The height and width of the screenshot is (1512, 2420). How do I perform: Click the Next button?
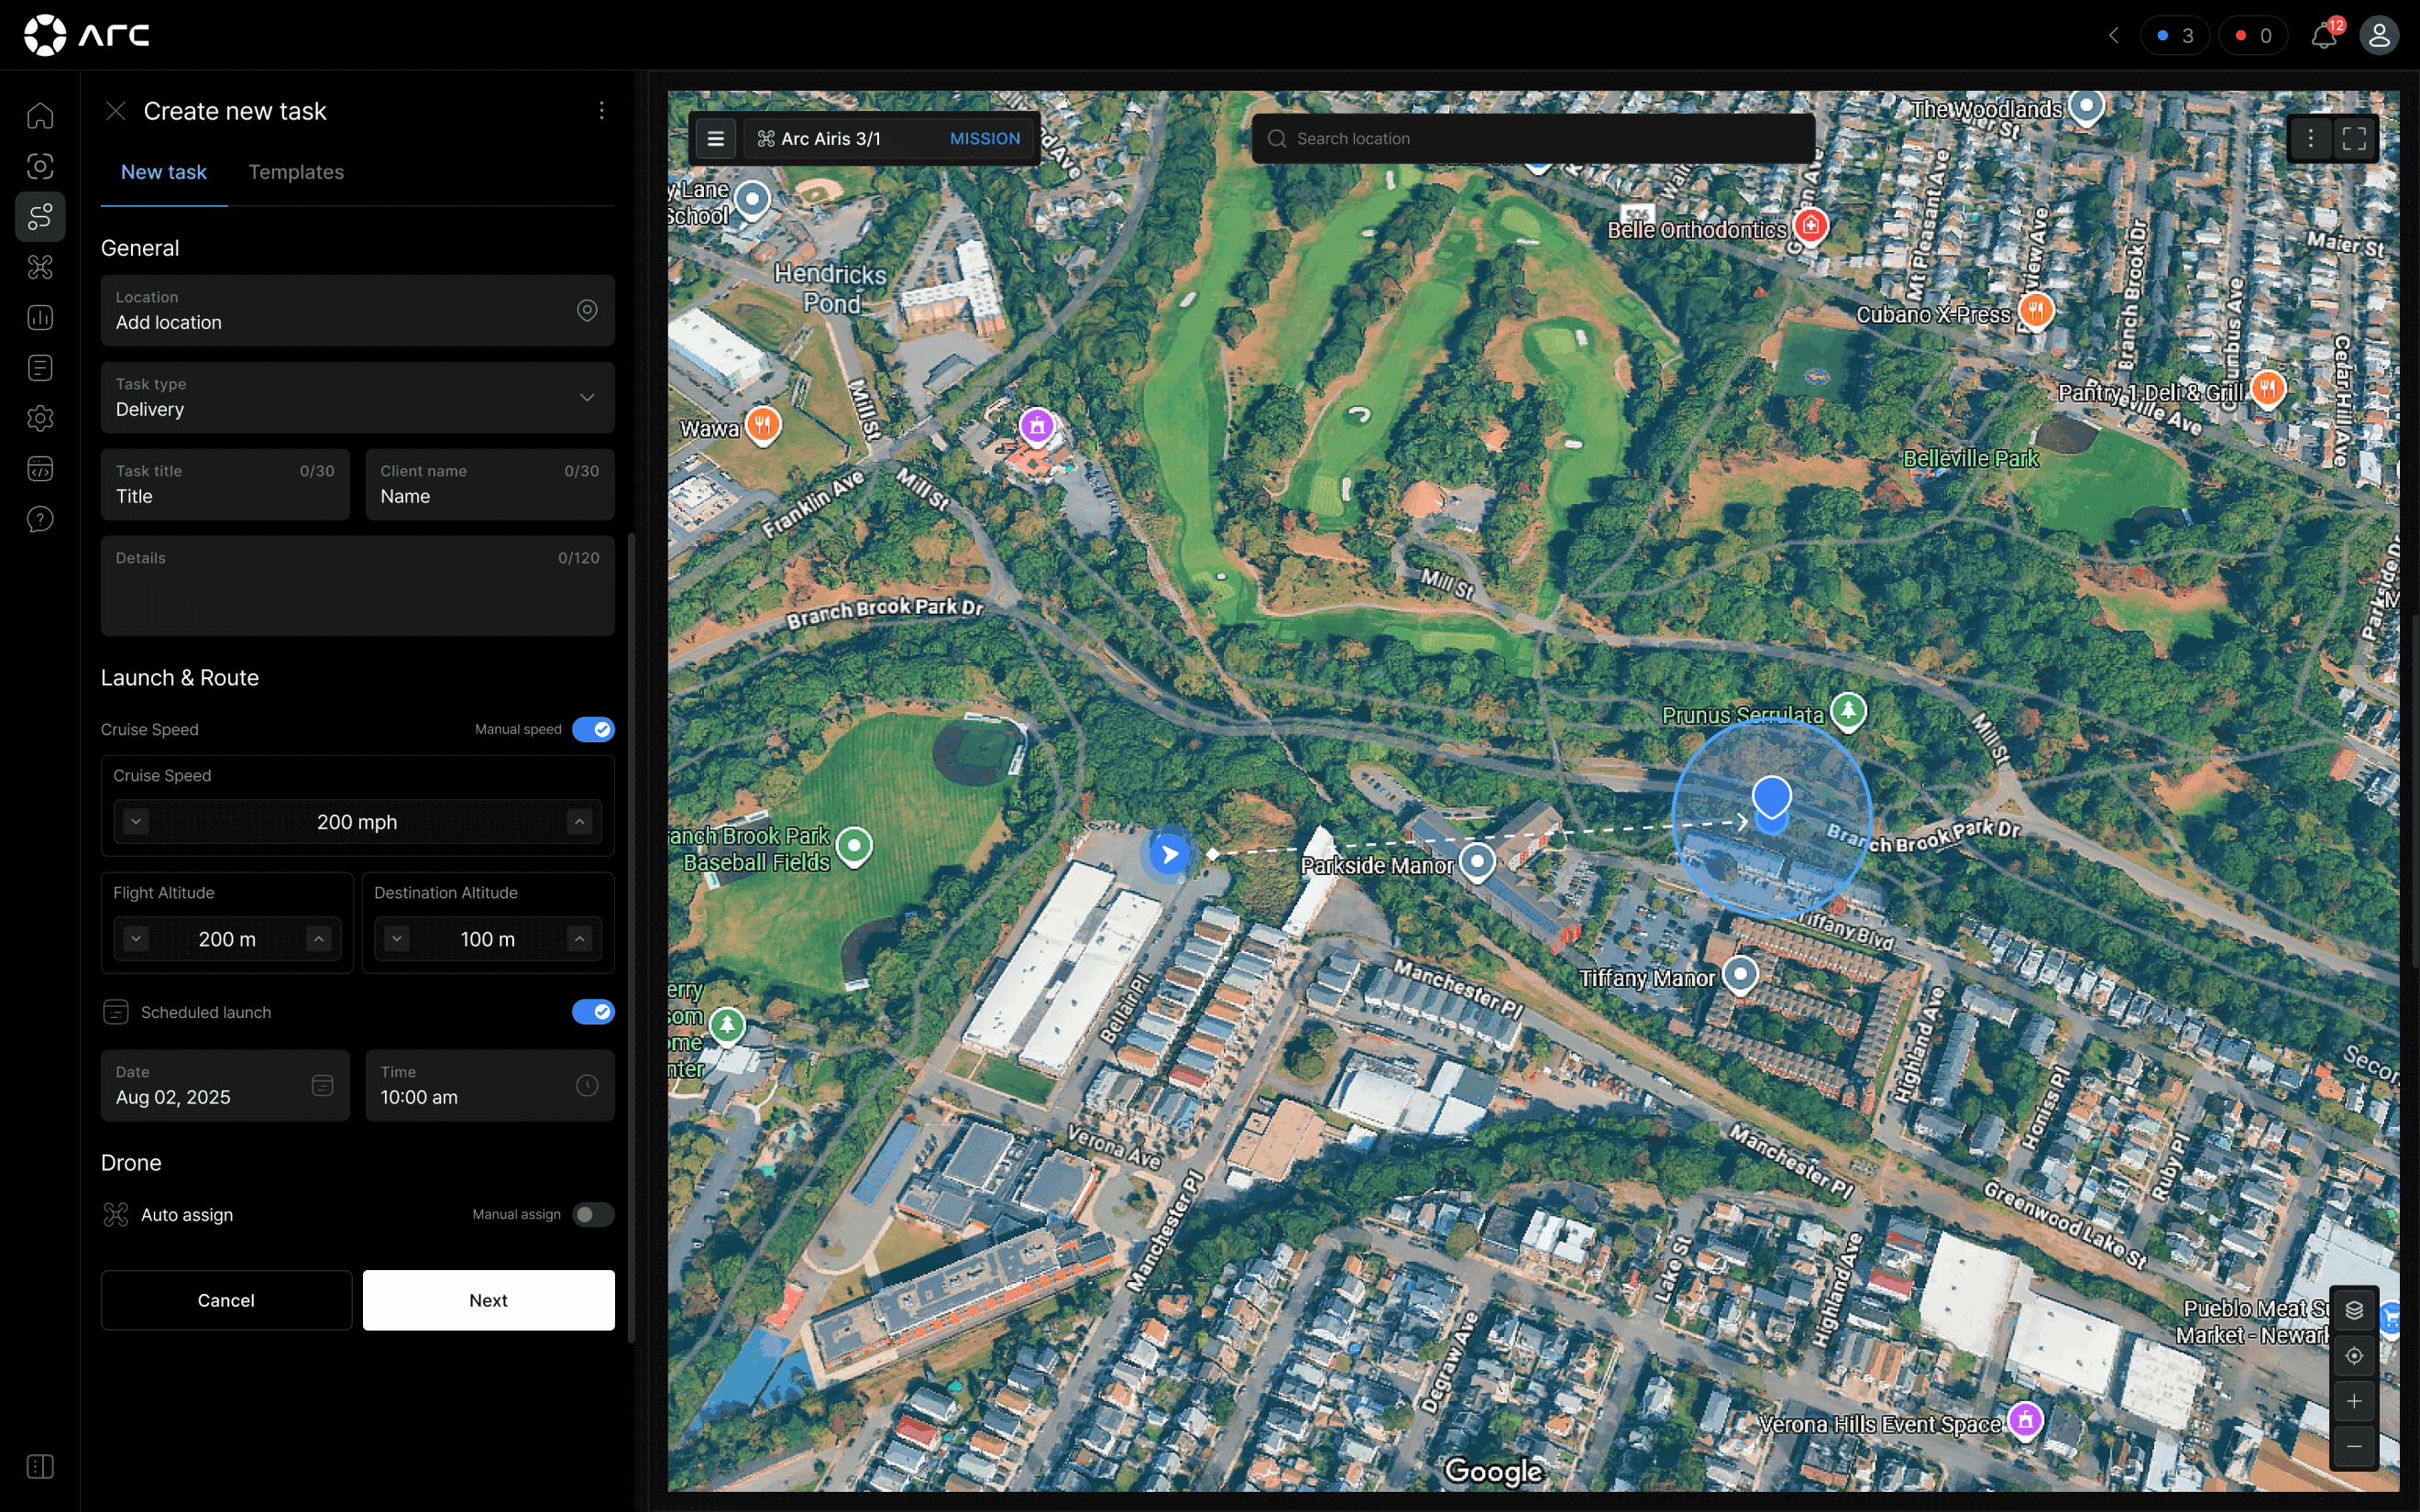[488, 1300]
